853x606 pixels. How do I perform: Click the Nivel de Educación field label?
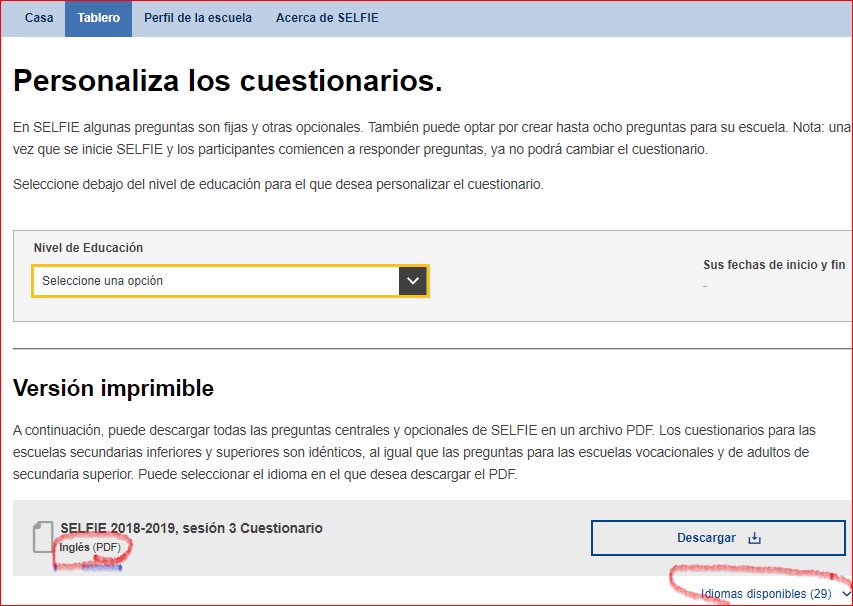pyautogui.click(x=88, y=248)
